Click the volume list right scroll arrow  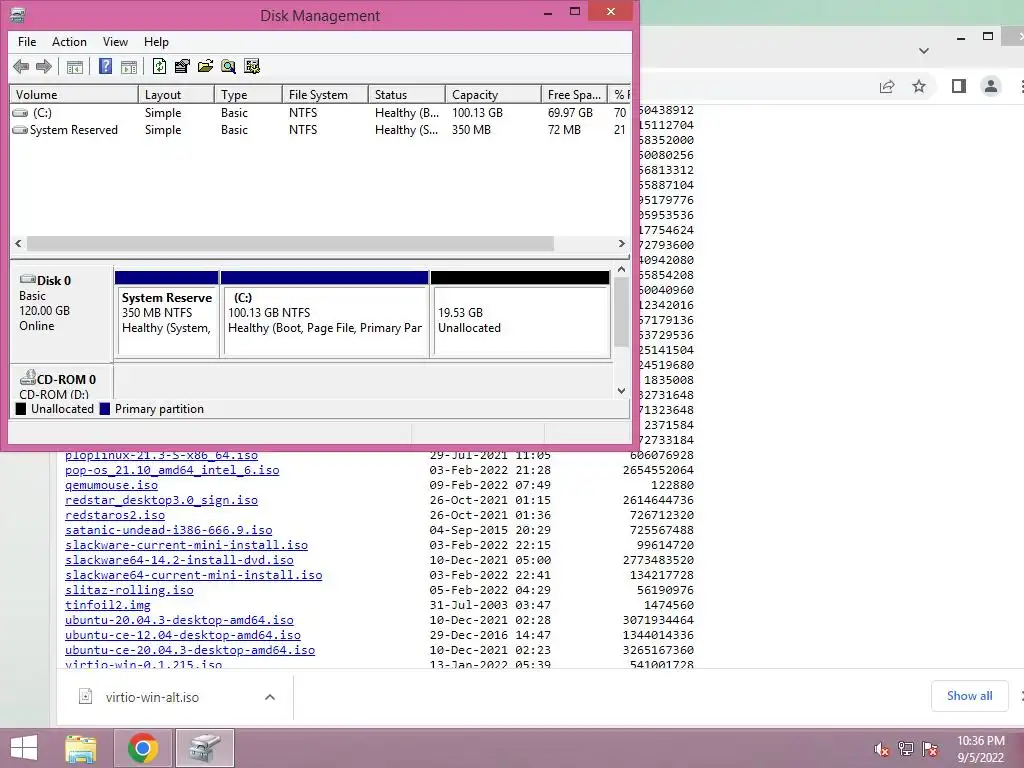tap(622, 244)
